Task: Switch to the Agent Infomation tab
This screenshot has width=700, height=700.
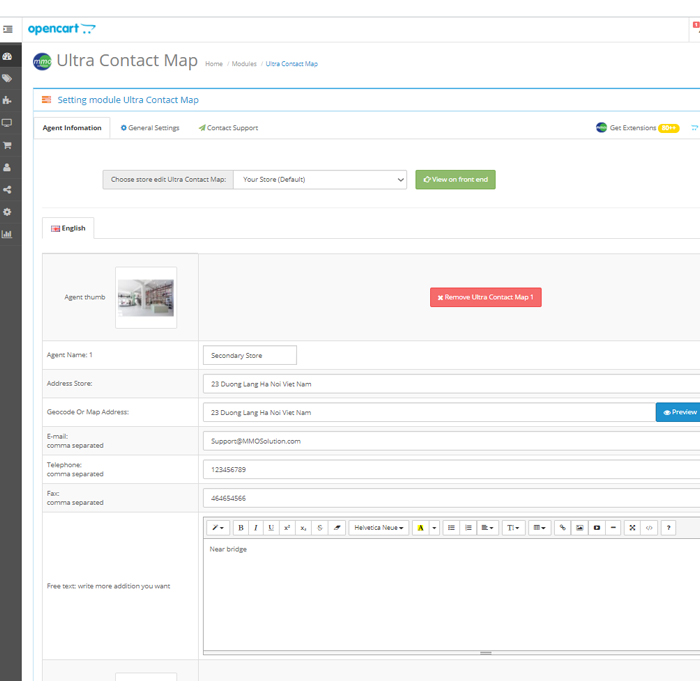Action: coord(72,128)
